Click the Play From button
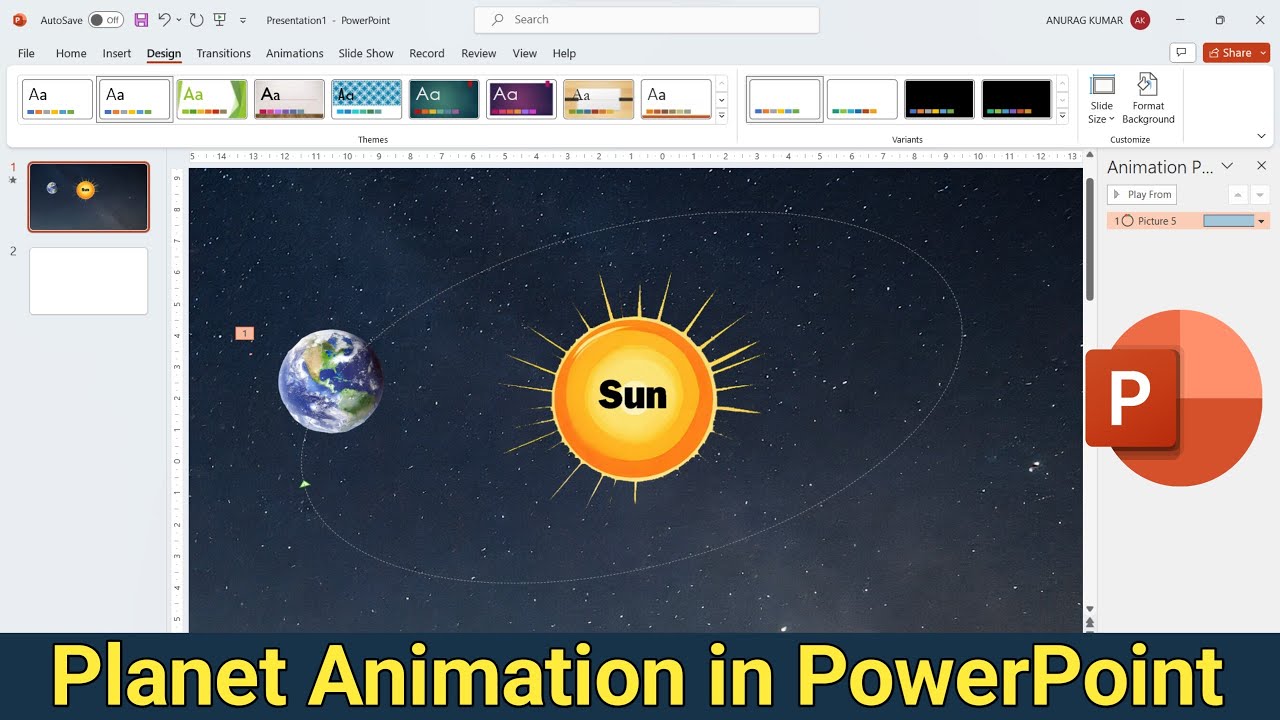 1142,195
